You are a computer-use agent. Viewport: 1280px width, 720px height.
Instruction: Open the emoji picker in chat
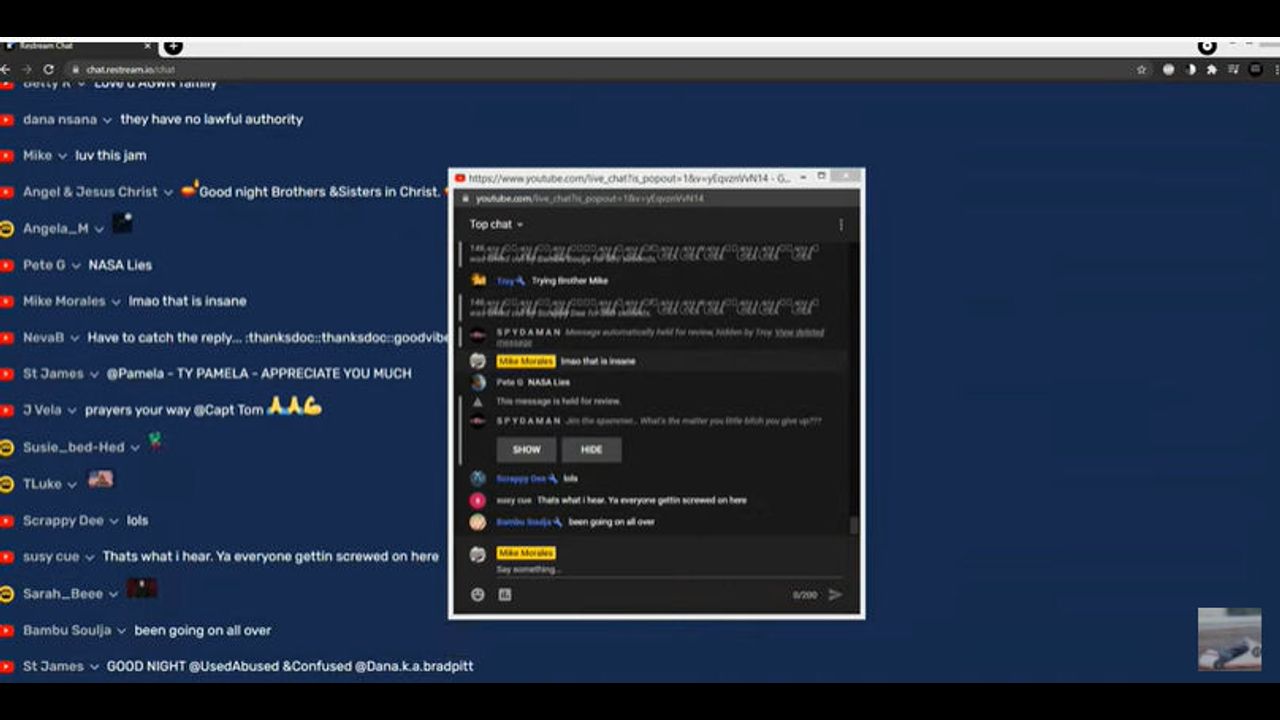pos(478,595)
